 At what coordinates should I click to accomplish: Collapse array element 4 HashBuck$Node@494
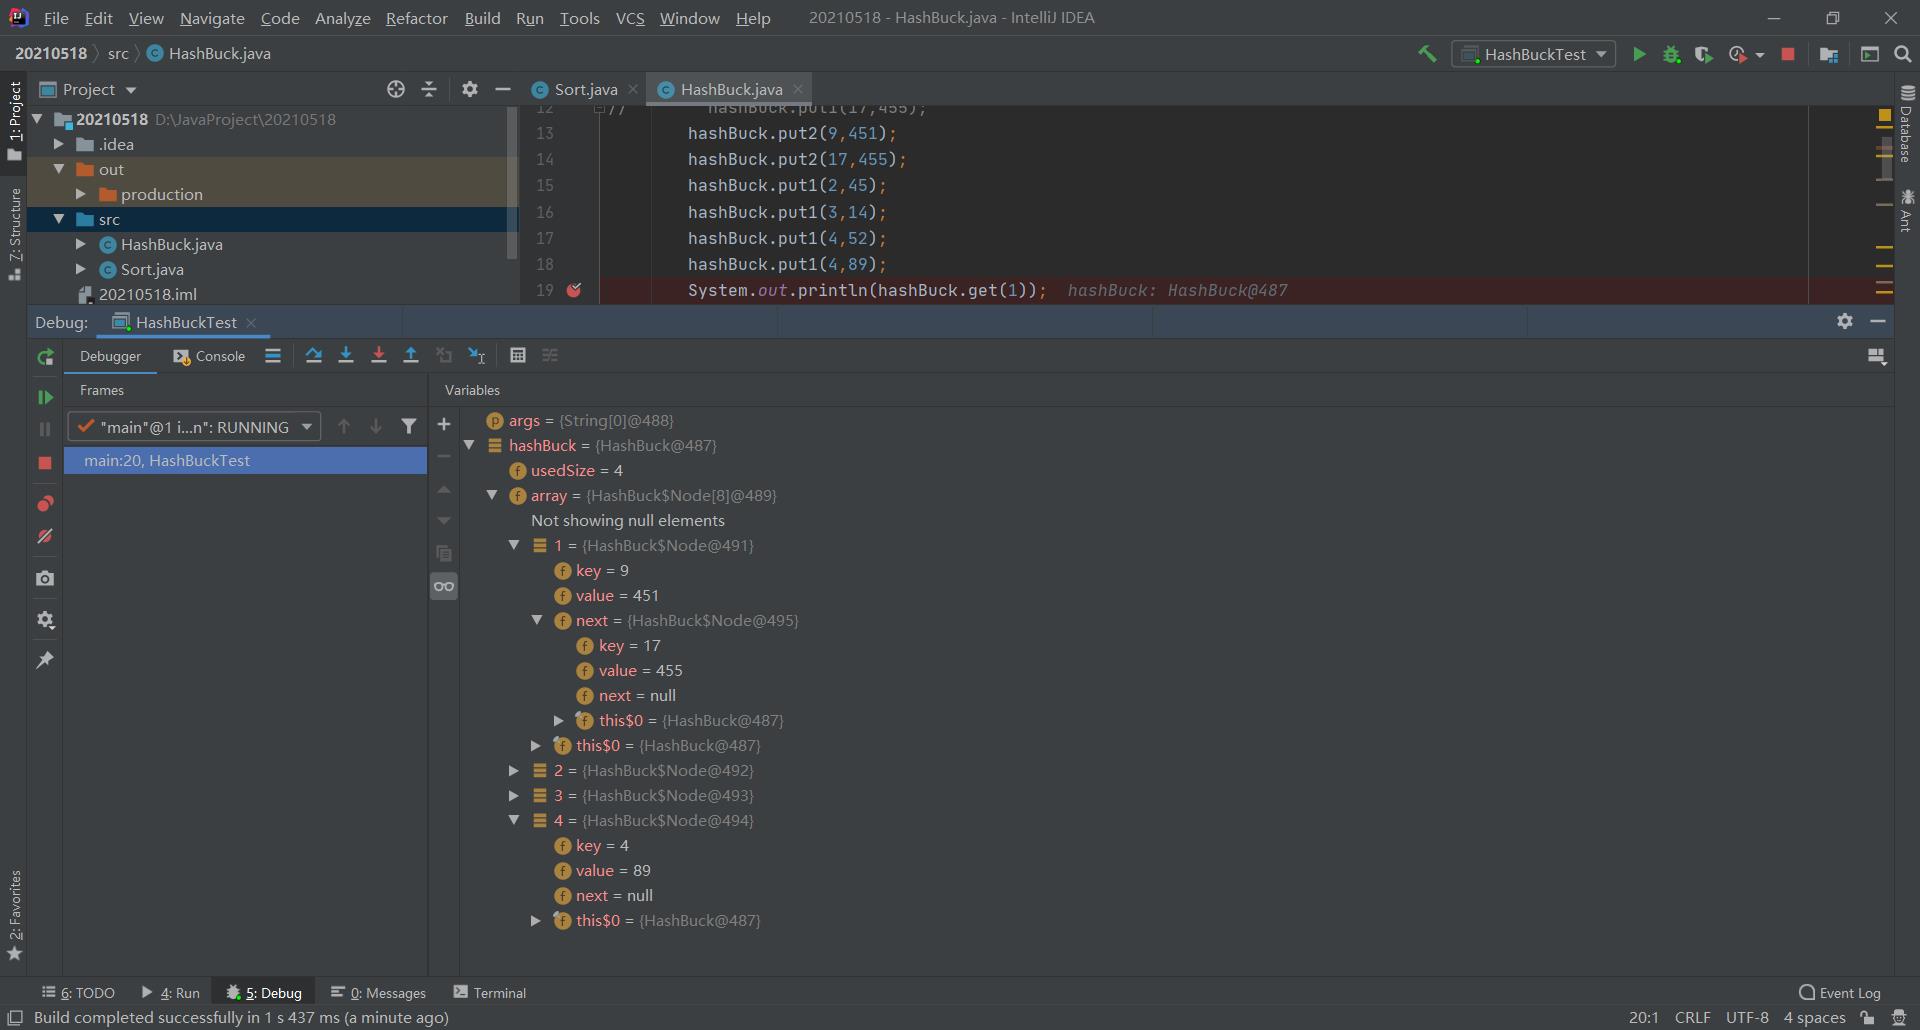point(514,820)
